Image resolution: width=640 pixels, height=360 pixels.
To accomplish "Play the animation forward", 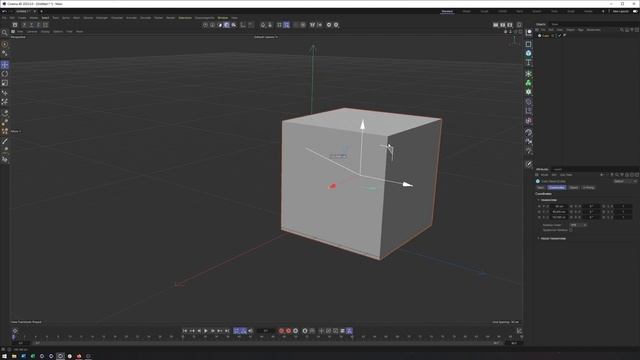I will 206,331.
